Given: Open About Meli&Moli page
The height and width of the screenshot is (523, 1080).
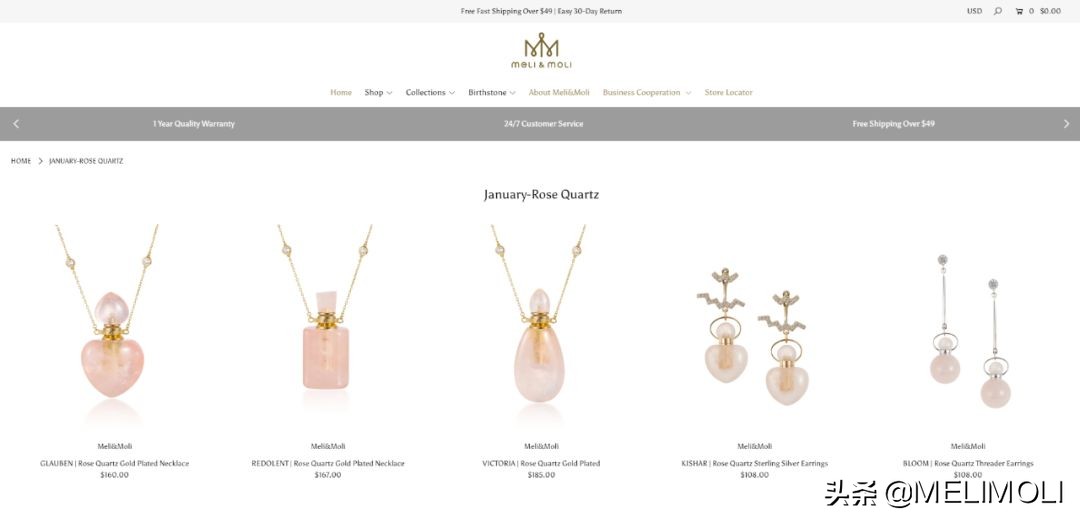Looking at the screenshot, I should pos(559,92).
